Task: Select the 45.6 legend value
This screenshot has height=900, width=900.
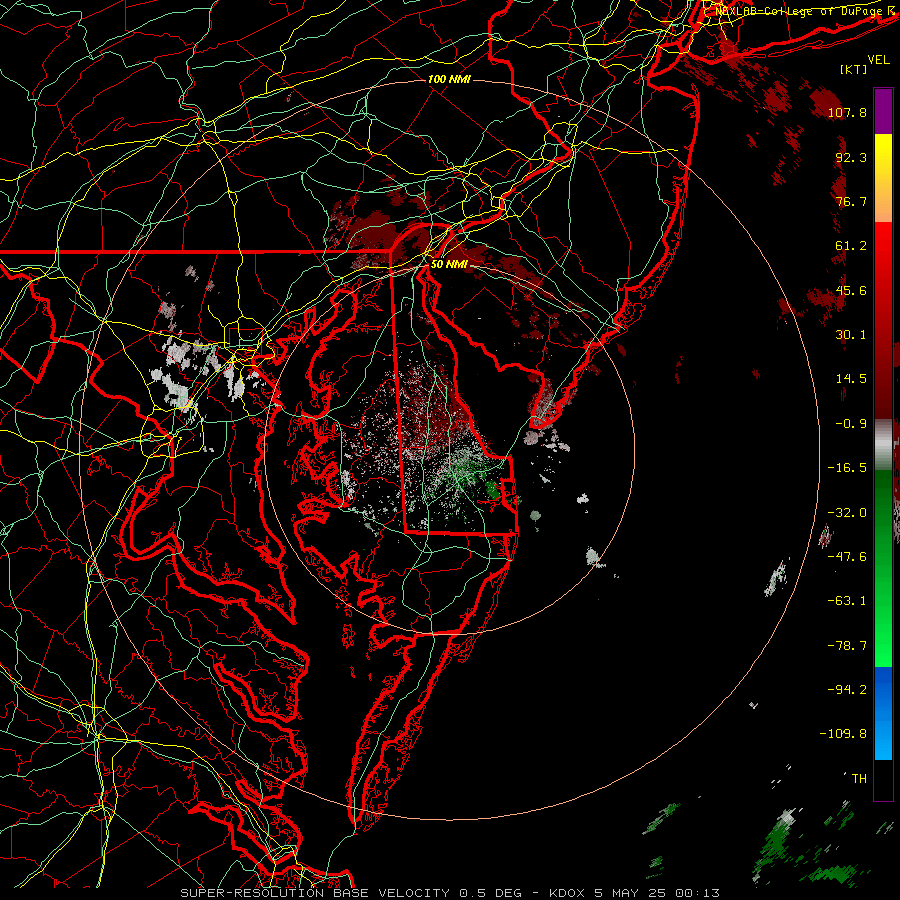Action: coord(851,290)
